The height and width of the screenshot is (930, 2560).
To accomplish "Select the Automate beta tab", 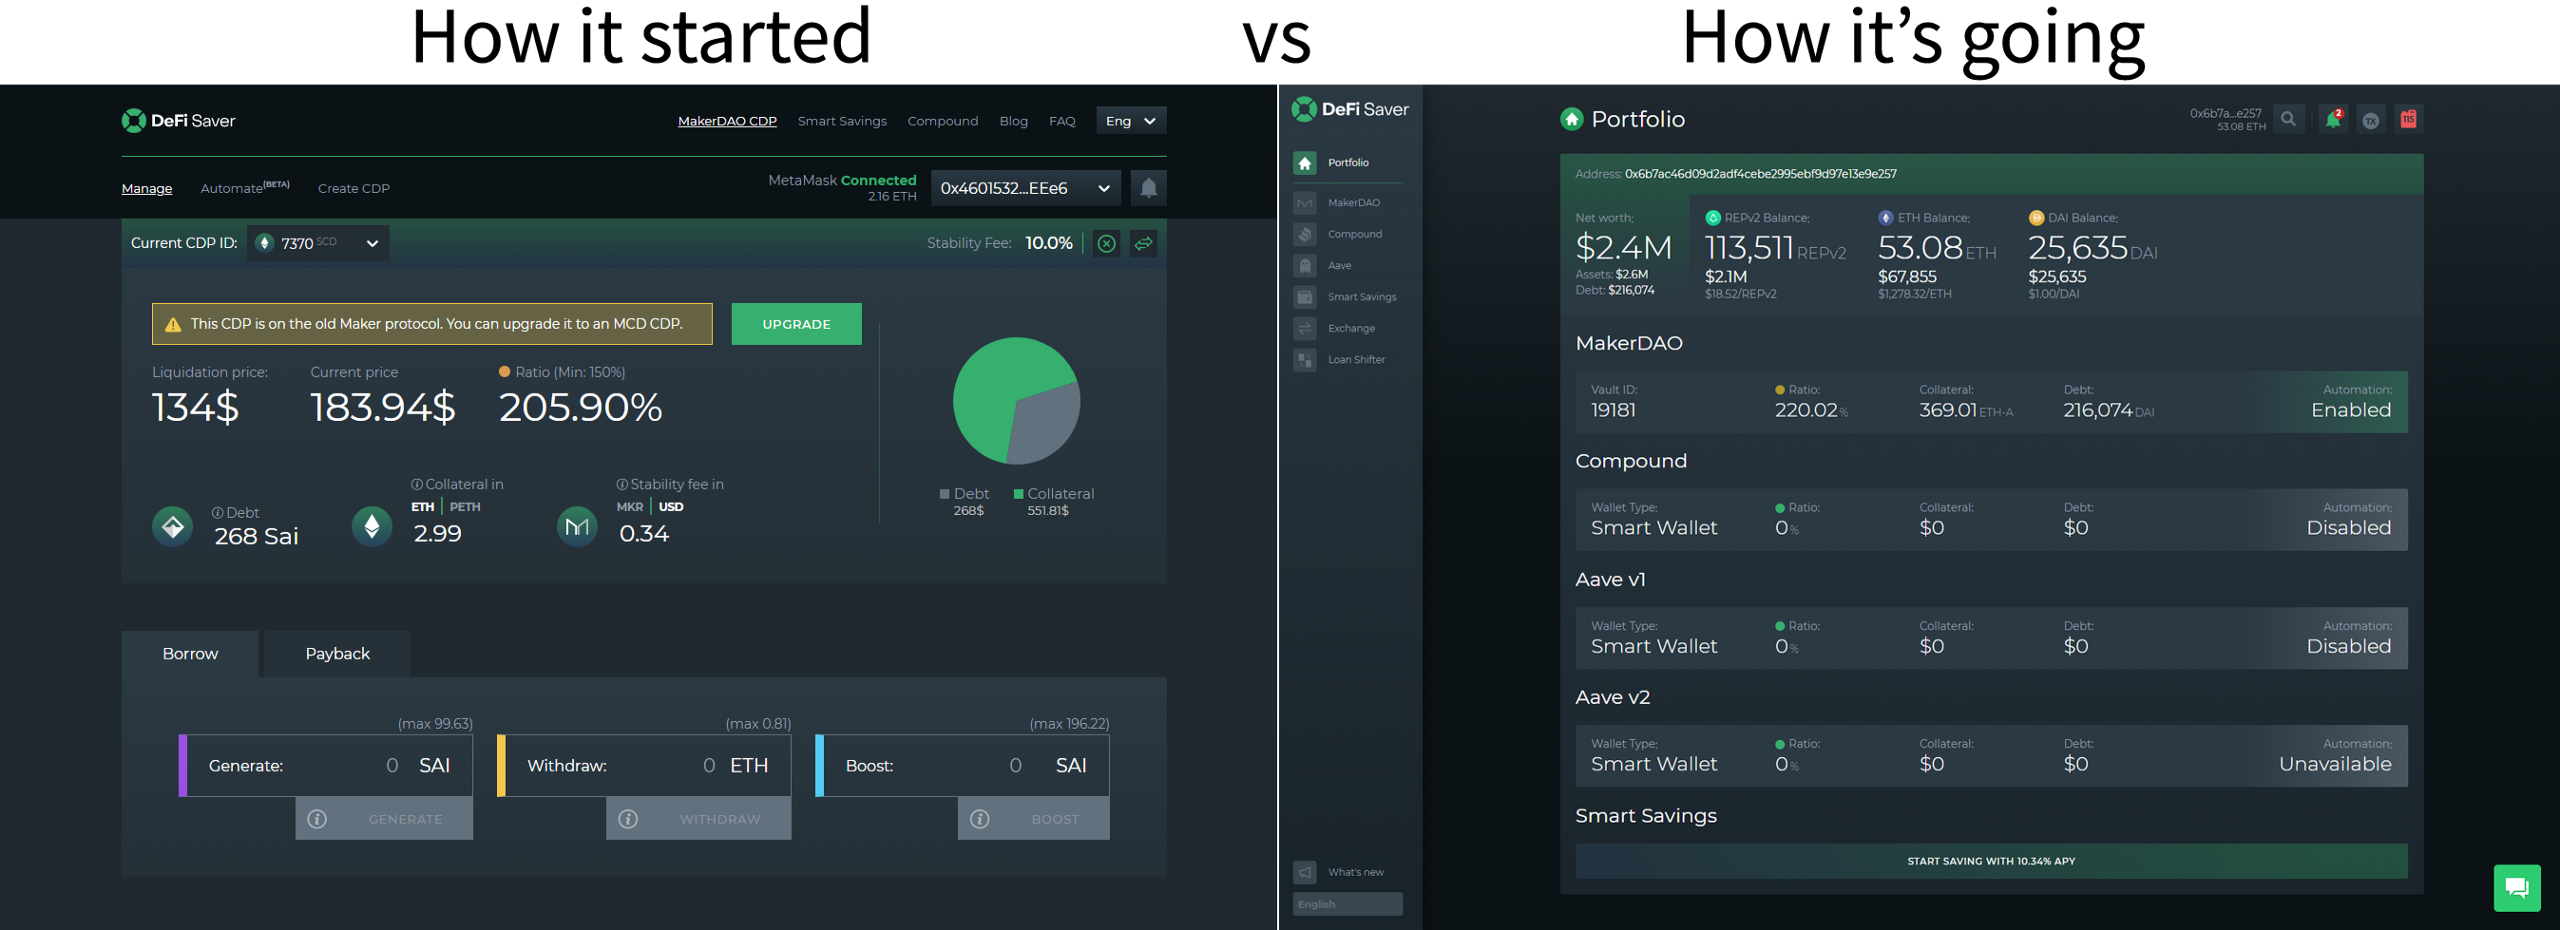I will pos(245,187).
